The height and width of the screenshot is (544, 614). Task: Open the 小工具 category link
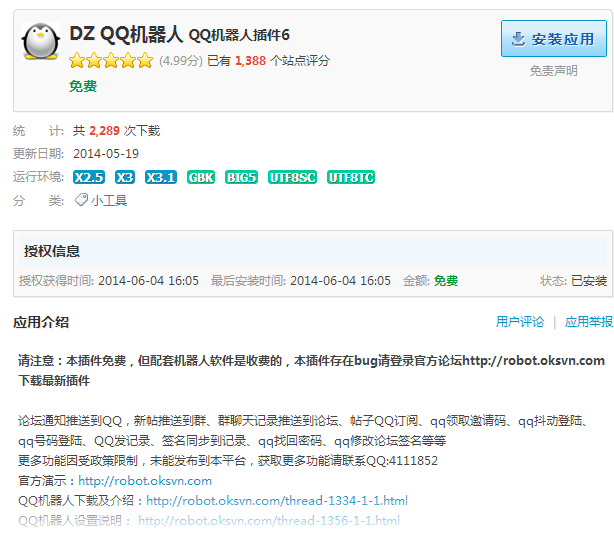(109, 201)
